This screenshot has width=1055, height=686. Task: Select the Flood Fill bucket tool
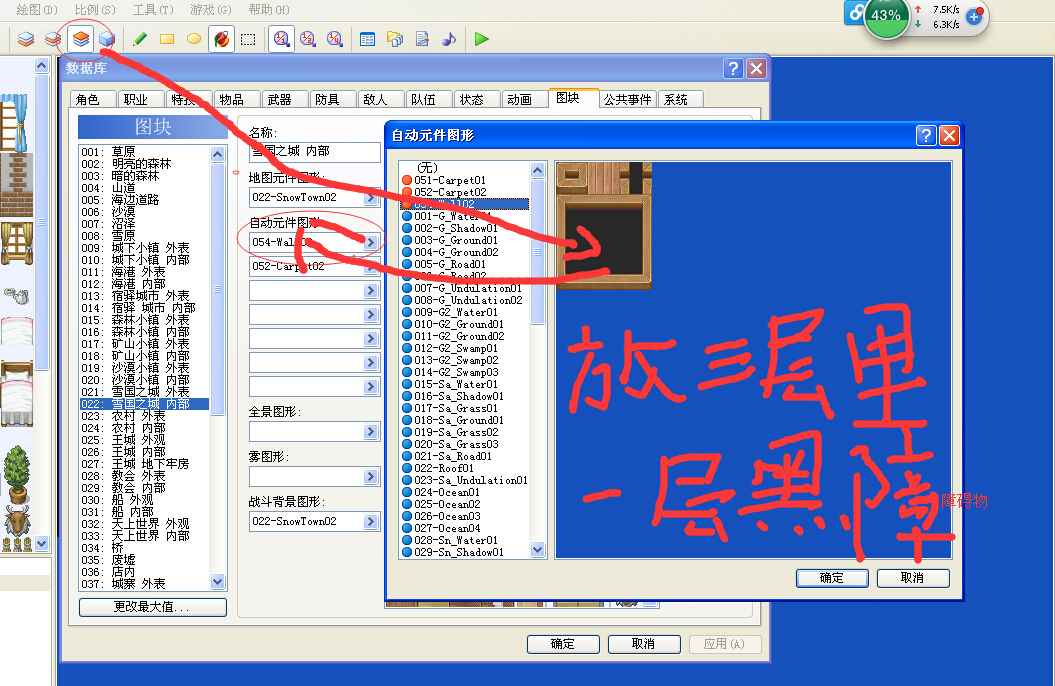coord(221,39)
